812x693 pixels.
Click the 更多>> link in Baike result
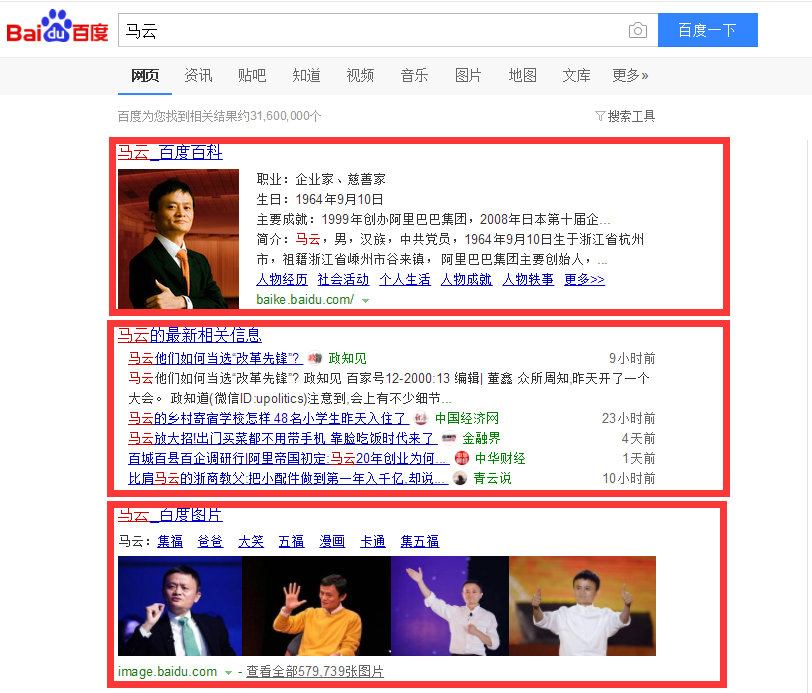point(584,280)
